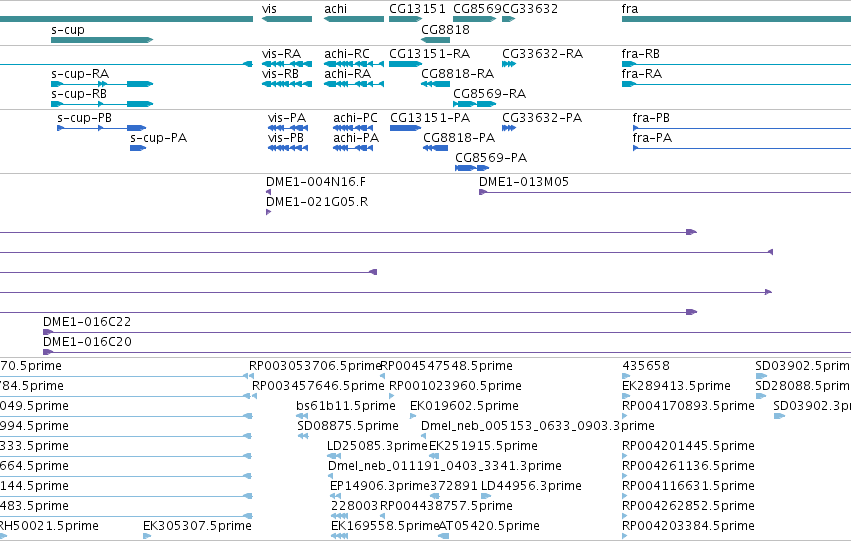
Task: Select the DME1-021G05.R clone label
Action: pyautogui.click(x=316, y=202)
